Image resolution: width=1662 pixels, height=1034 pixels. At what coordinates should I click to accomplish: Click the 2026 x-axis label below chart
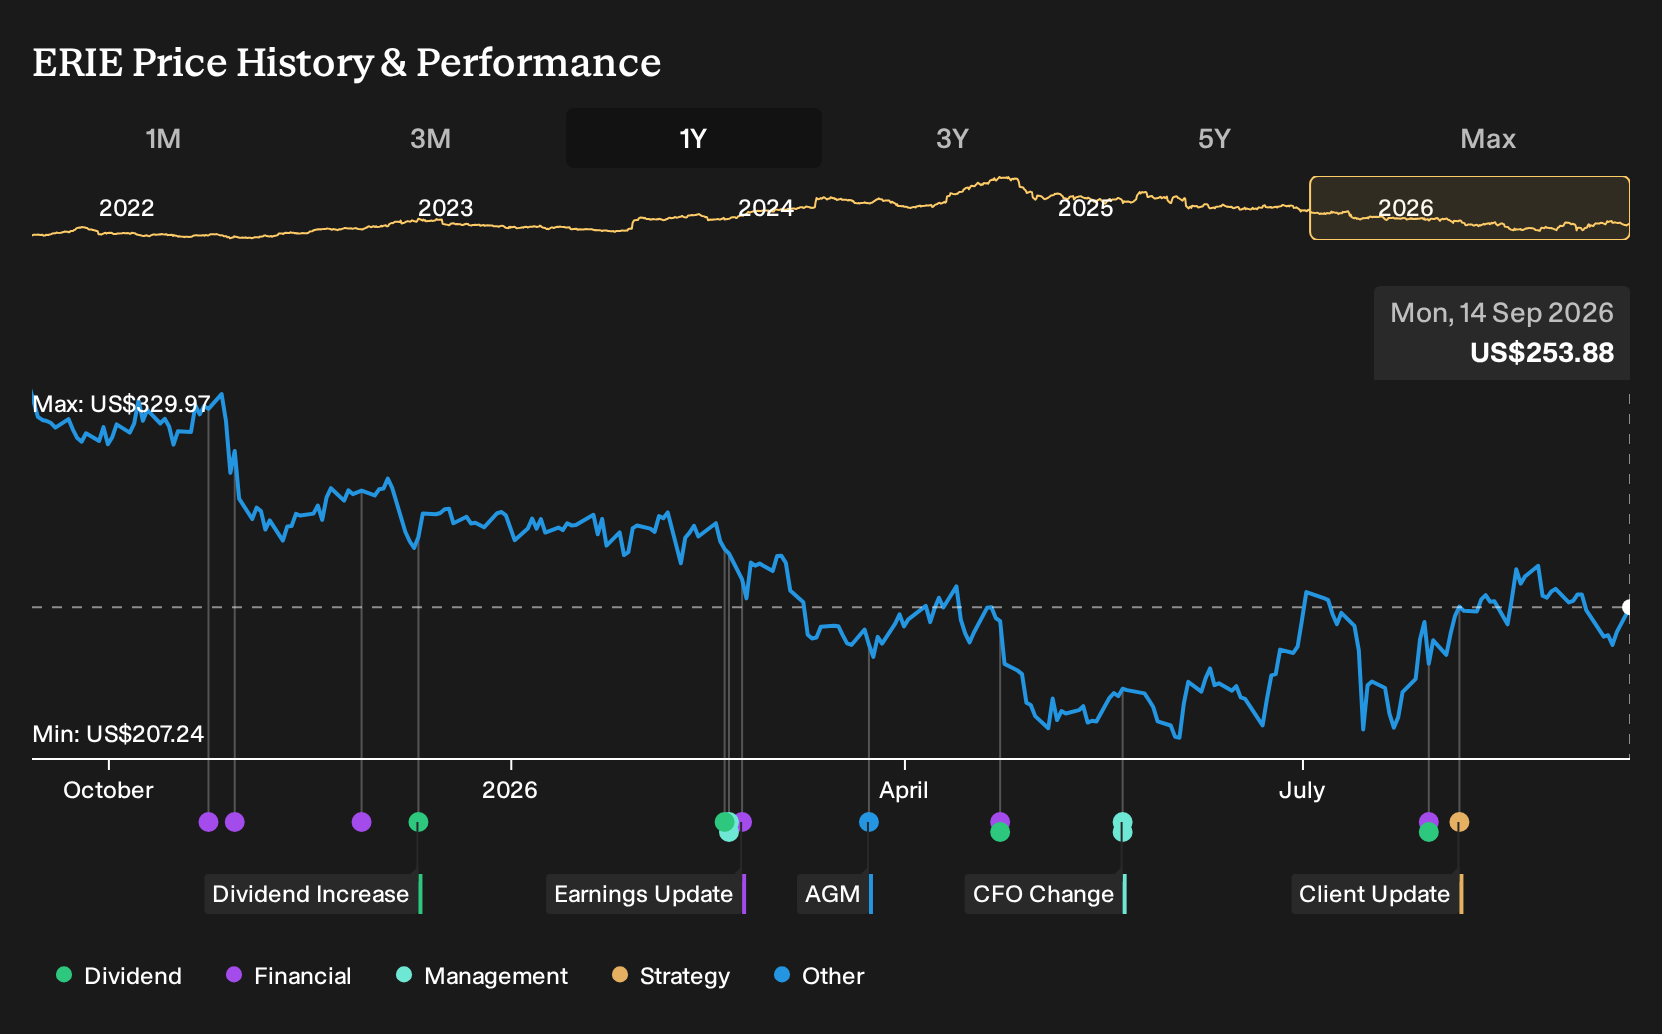[510, 790]
